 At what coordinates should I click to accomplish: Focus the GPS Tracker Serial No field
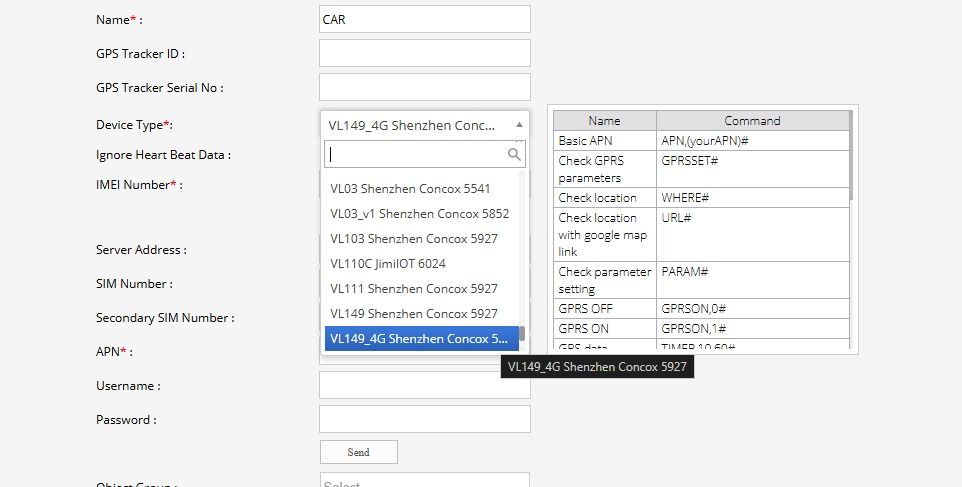pos(425,87)
